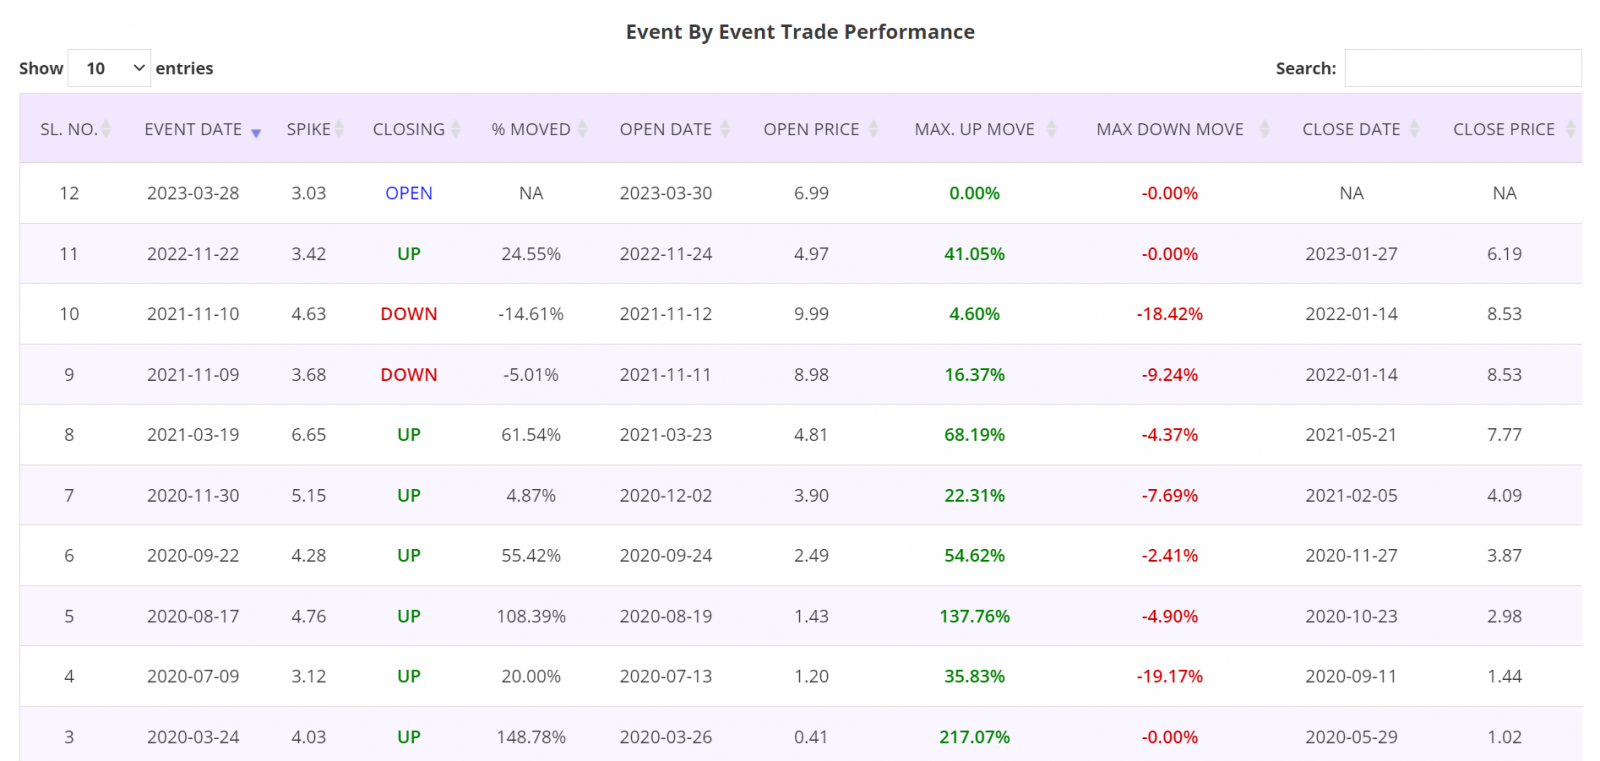The image size is (1600, 761).
Task: Select the 16.37% max up move value
Action: click(x=975, y=375)
